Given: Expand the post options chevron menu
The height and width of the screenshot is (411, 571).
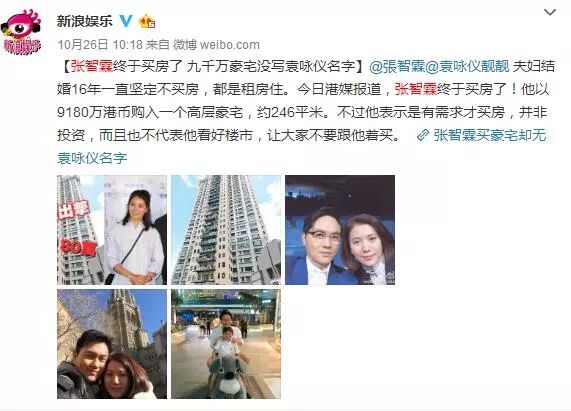Looking at the screenshot, I should (550, 13).
